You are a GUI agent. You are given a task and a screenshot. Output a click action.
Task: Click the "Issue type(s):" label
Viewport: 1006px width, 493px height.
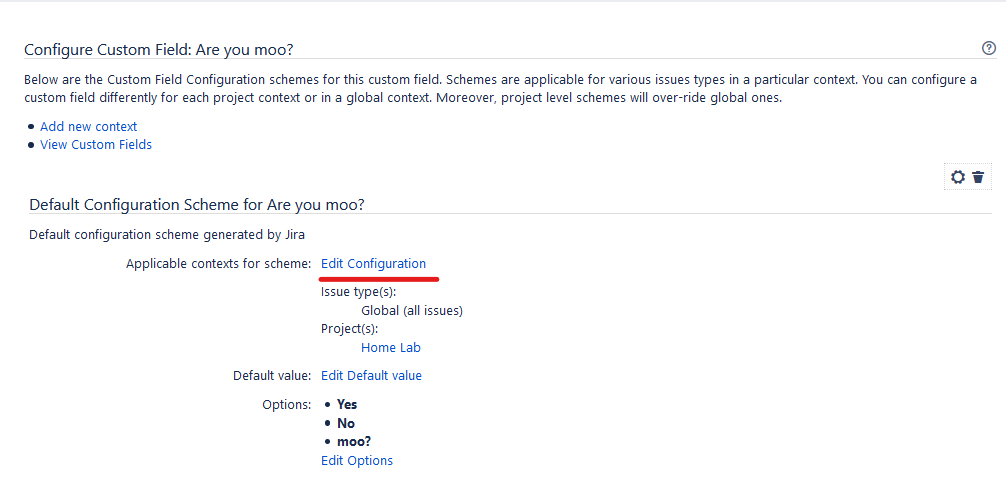[358, 291]
